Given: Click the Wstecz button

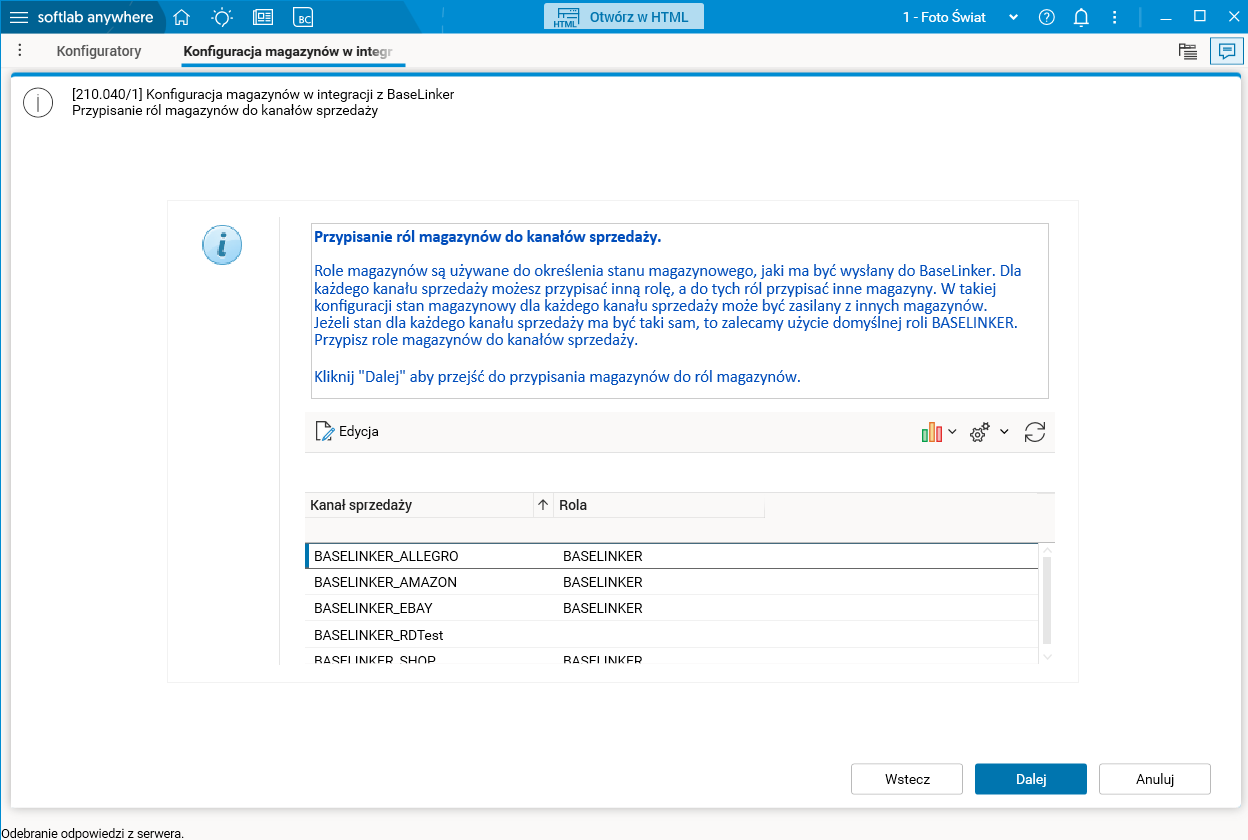Looking at the screenshot, I should [907, 779].
